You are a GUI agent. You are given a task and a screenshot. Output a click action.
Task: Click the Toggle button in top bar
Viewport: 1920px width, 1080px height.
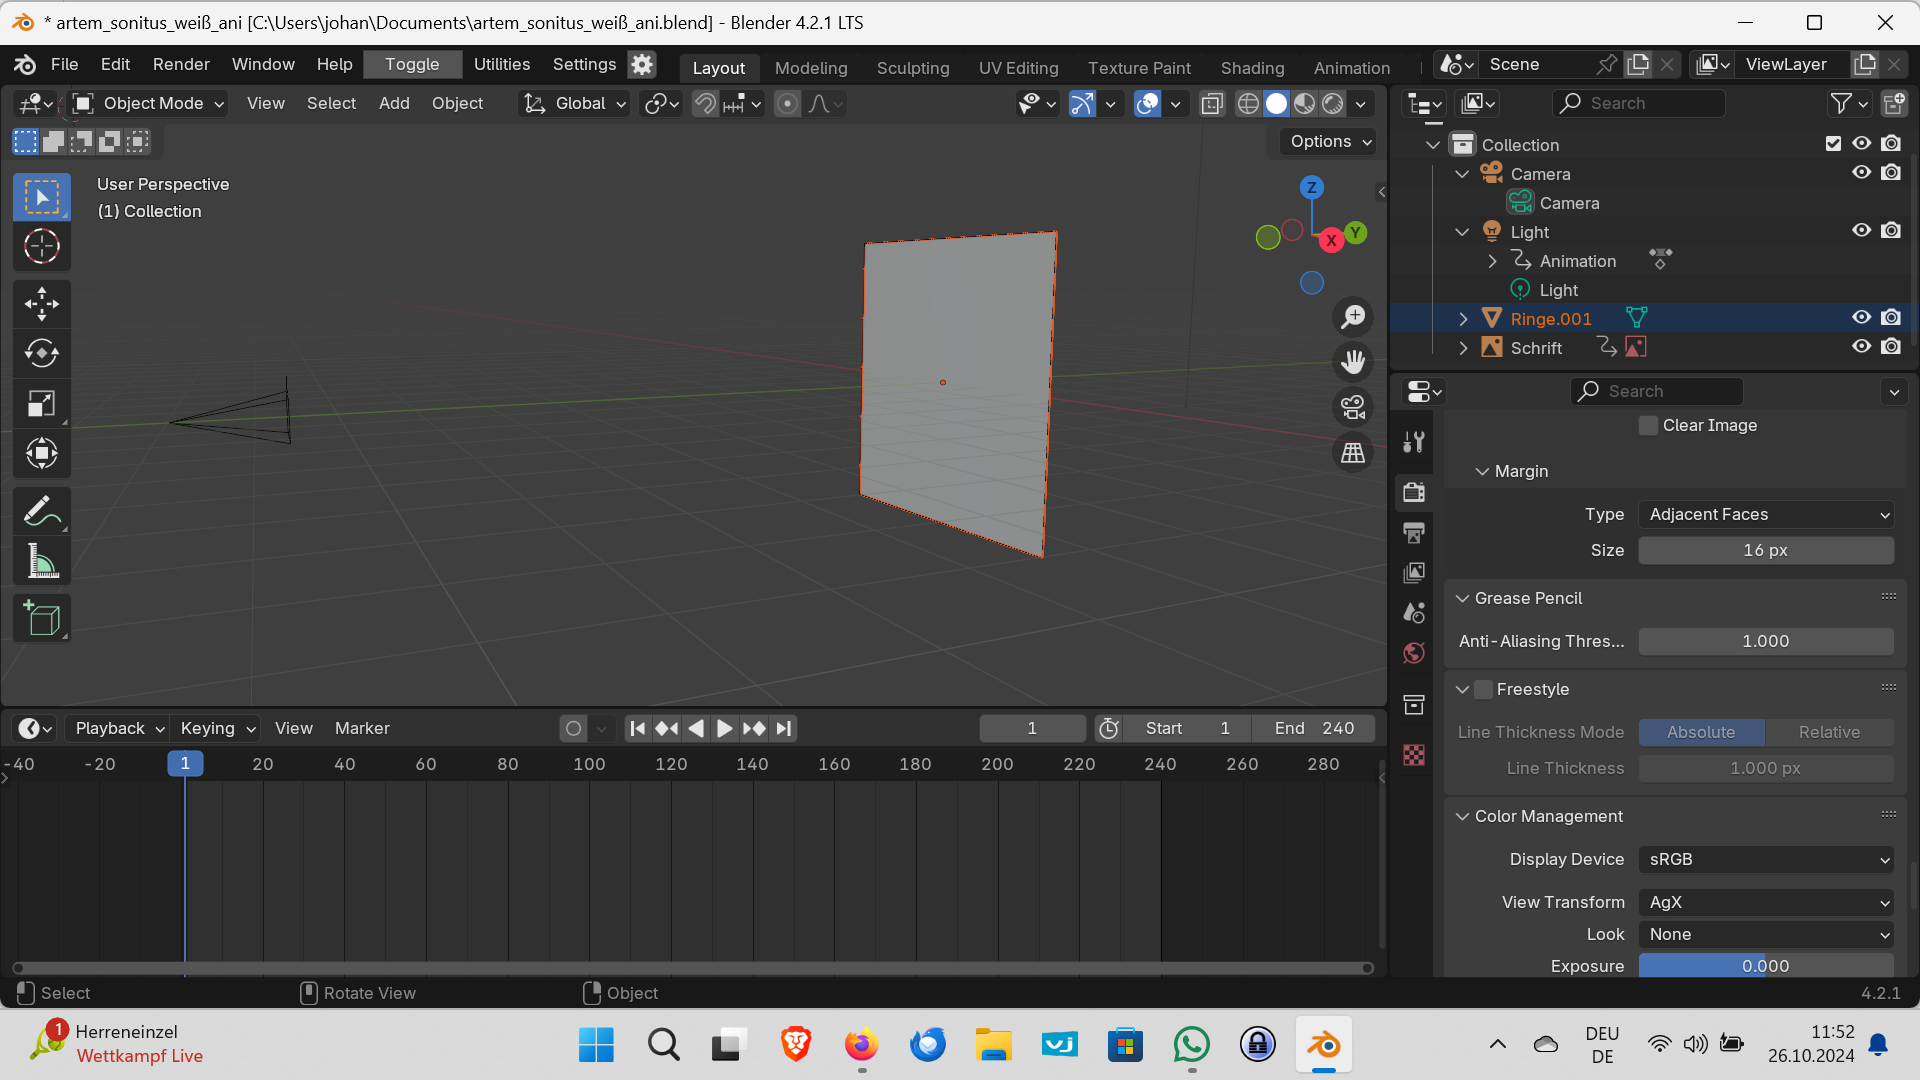[412, 64]
